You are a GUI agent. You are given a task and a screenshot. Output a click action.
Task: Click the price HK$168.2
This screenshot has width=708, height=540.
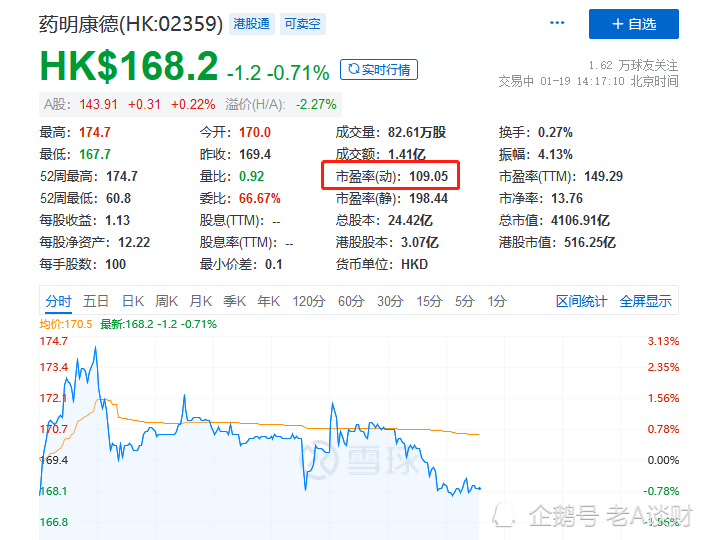[129, 67]
